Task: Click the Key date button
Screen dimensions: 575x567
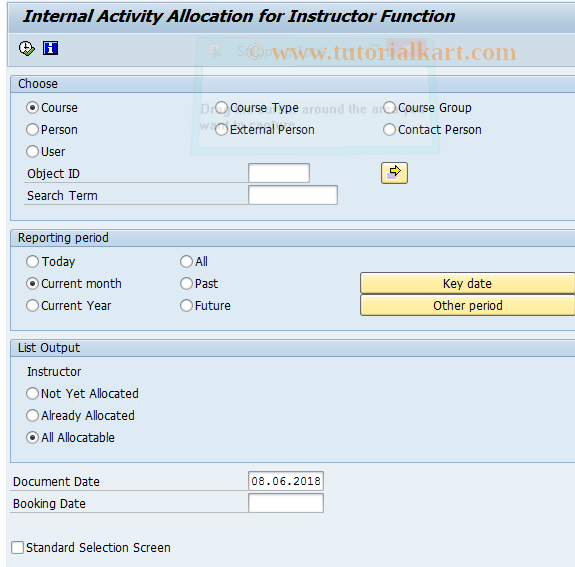Action: click(467, 283)
